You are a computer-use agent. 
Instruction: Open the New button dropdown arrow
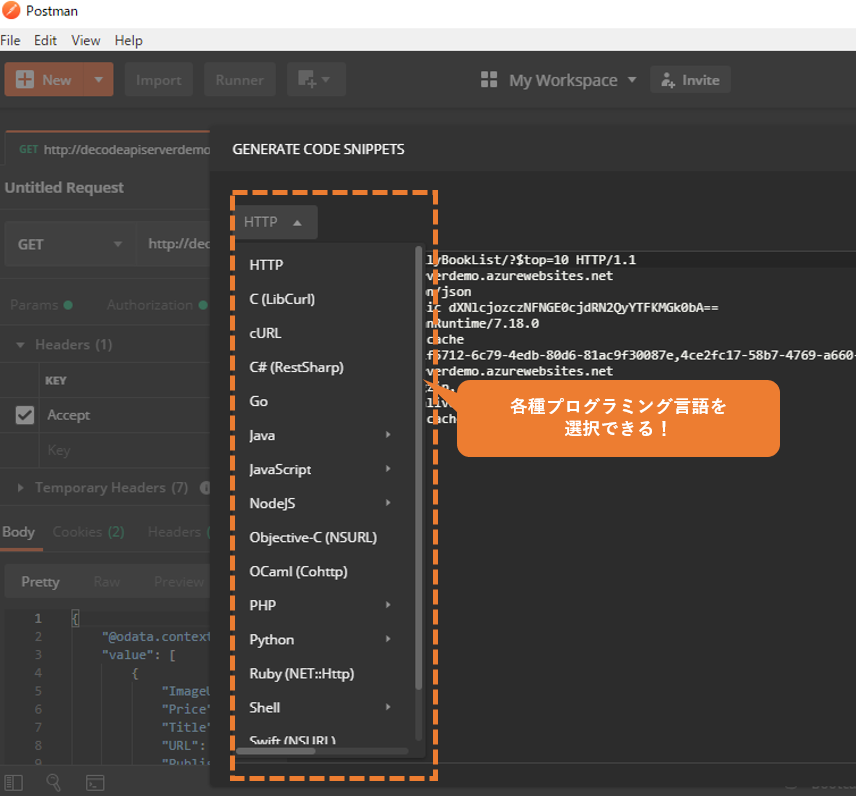coord(98,80)
